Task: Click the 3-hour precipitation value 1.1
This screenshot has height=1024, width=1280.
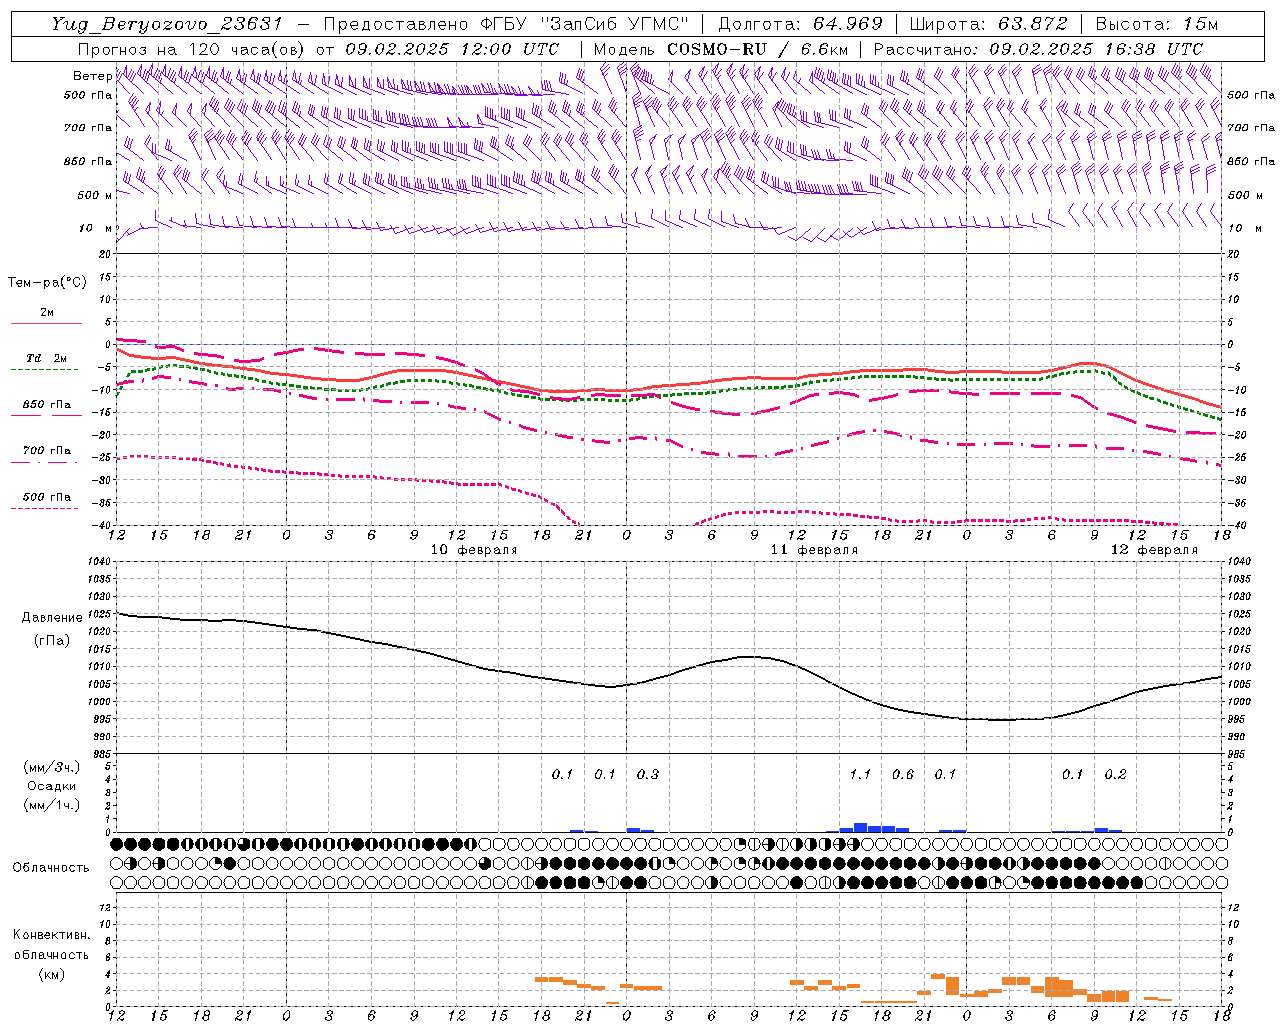Action: coord(860,775)
